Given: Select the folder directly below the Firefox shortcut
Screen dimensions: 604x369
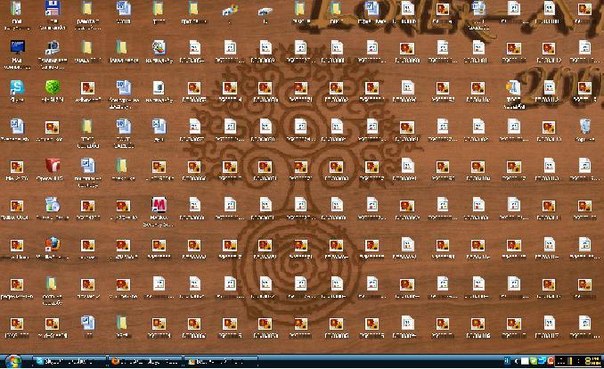Looking at the screenshot, I should click(52, 283).
